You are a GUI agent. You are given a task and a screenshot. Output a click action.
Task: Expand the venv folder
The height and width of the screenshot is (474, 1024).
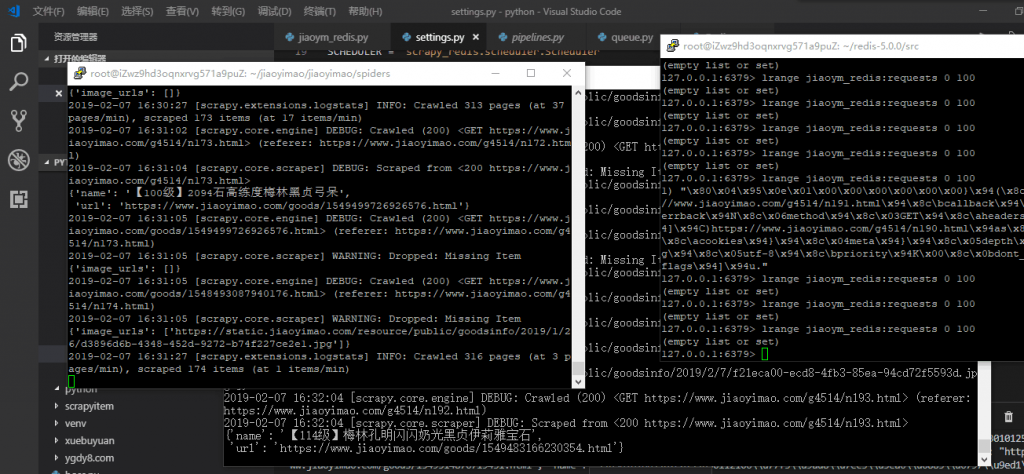click(76, 422)
